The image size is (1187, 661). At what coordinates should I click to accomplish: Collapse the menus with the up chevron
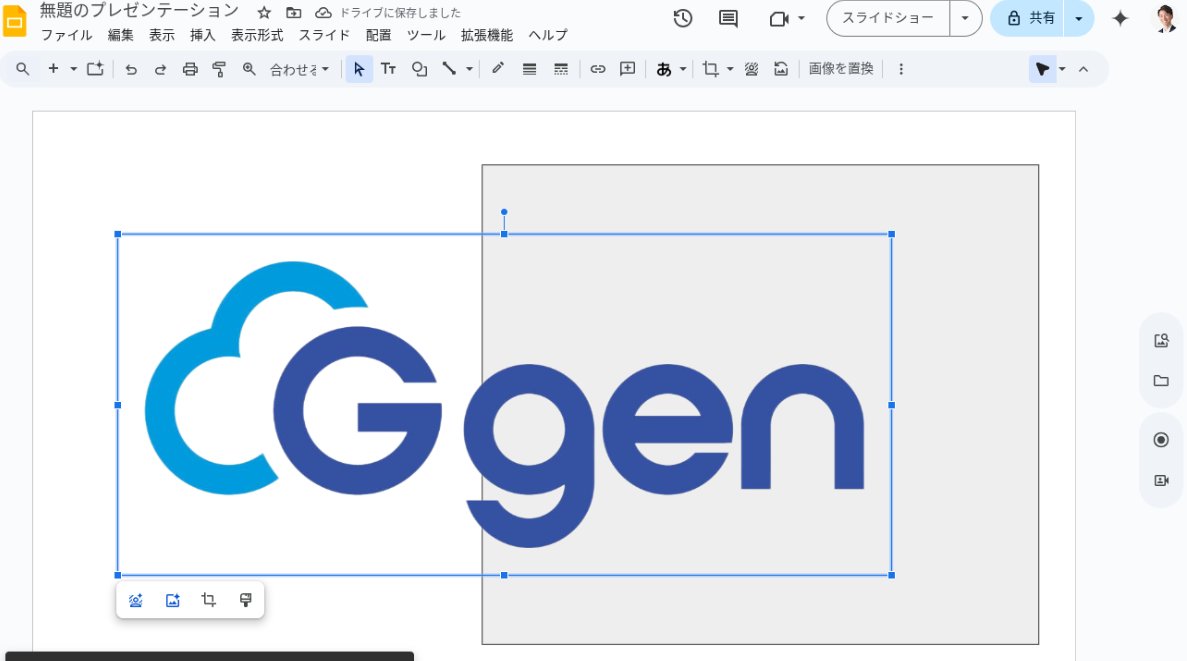pos(1083,69)
